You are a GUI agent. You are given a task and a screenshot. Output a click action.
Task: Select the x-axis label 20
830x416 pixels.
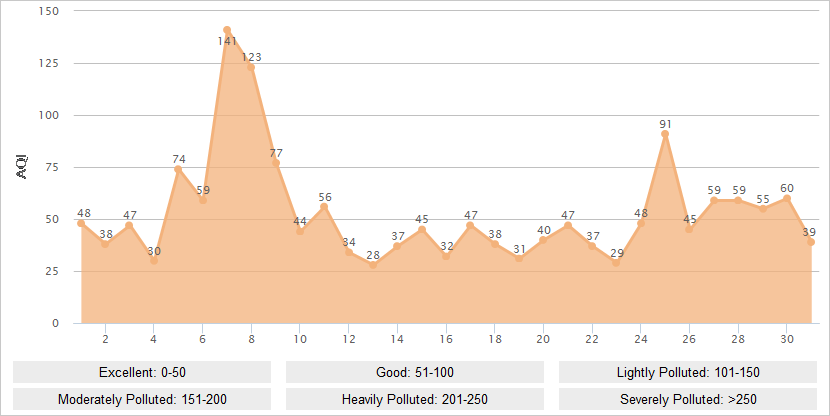(x=544, y=339)
